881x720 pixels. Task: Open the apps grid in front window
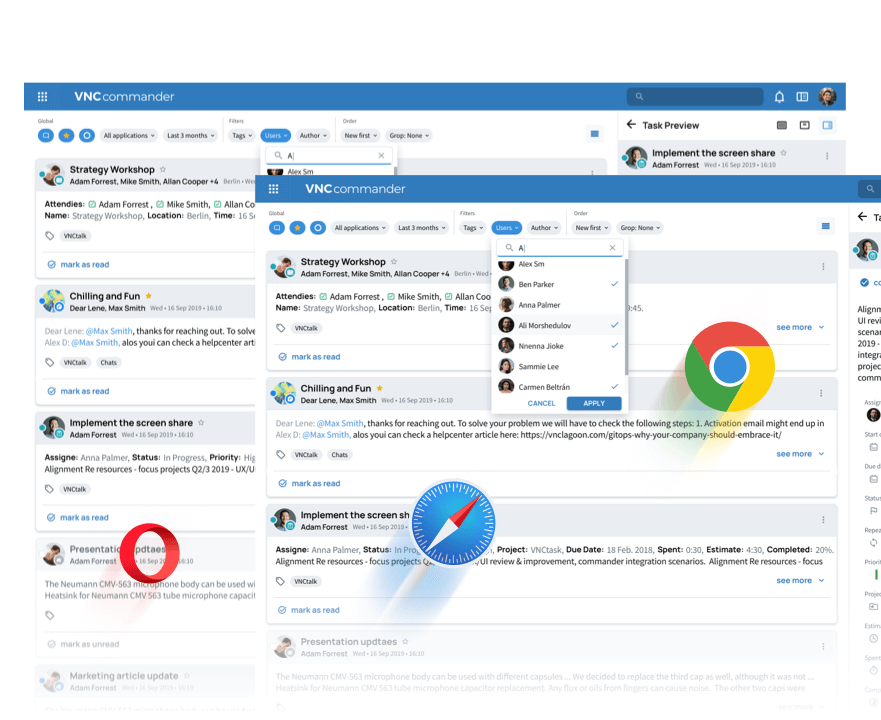[x=274, y=189]
